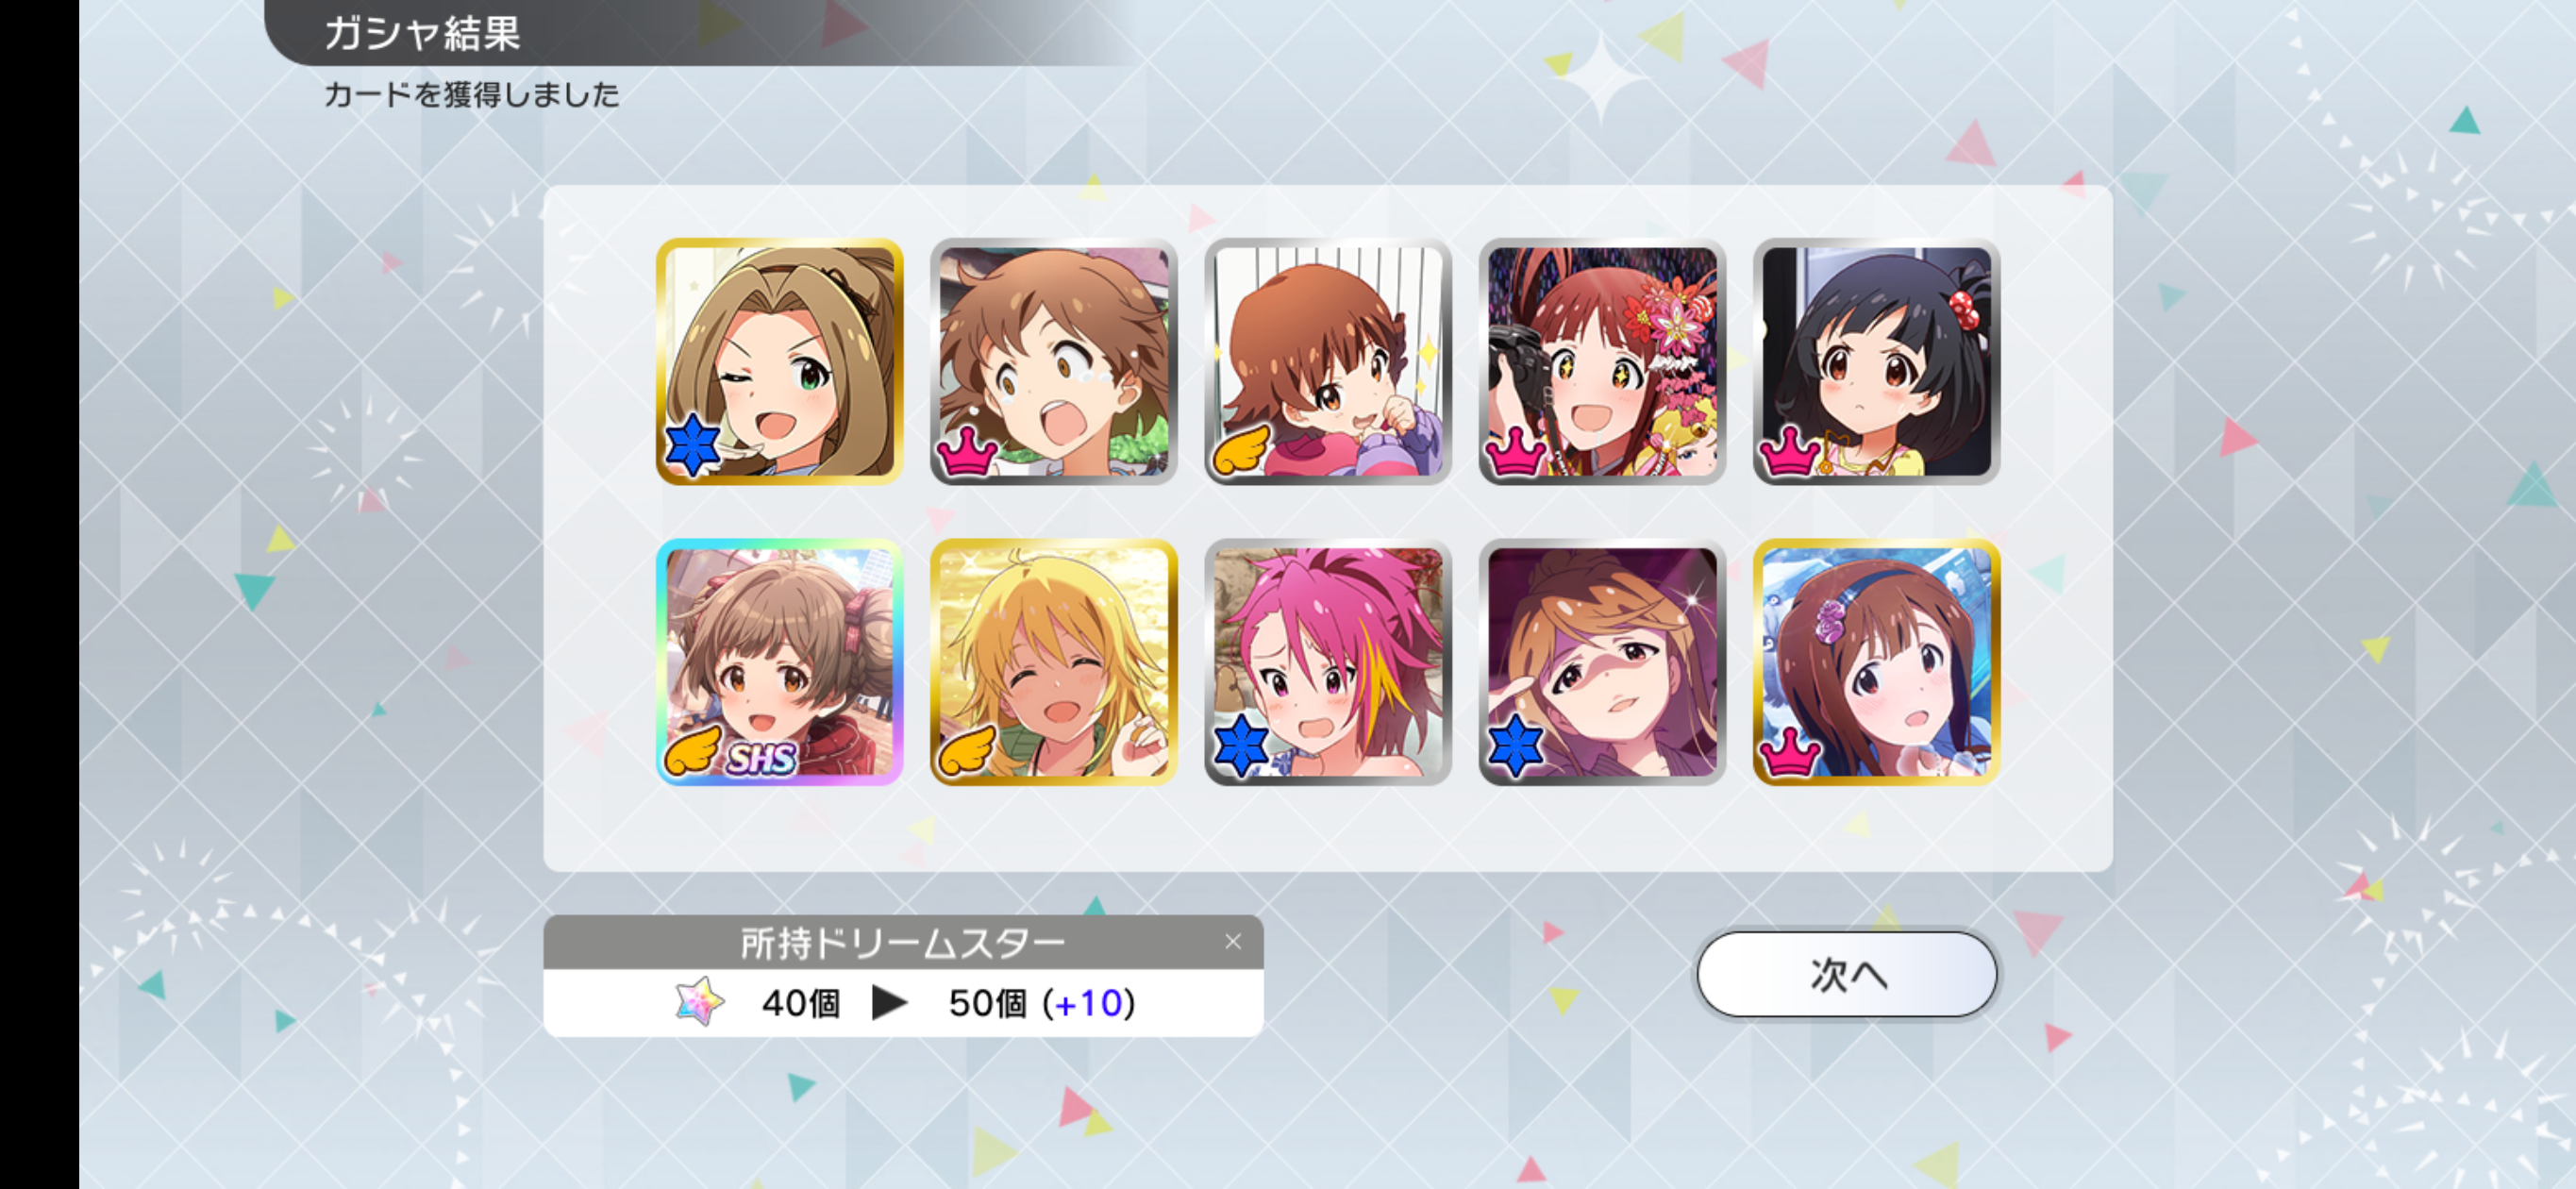
Task: Select the black-haired girl with red hair bobbles card
Action: tap(1876, 362)
